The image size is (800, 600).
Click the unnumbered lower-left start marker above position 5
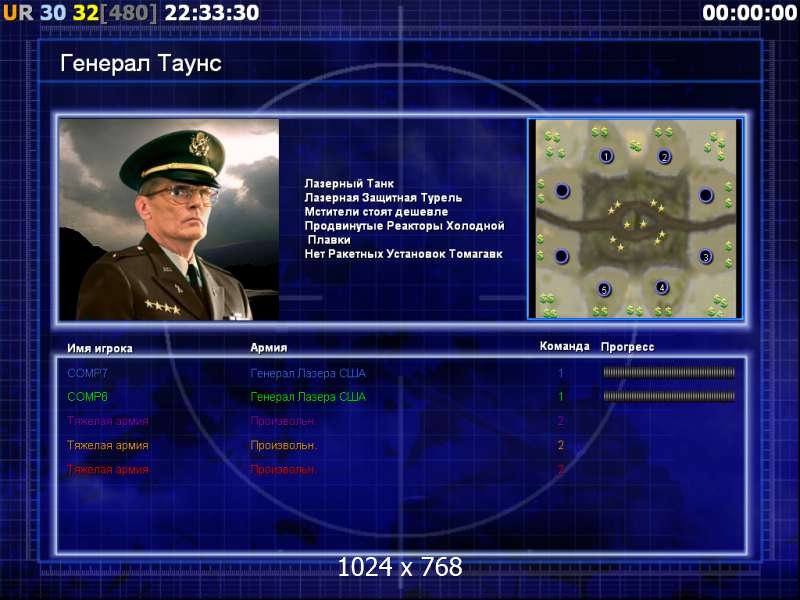pyautogui.click(x=561, y=256)
